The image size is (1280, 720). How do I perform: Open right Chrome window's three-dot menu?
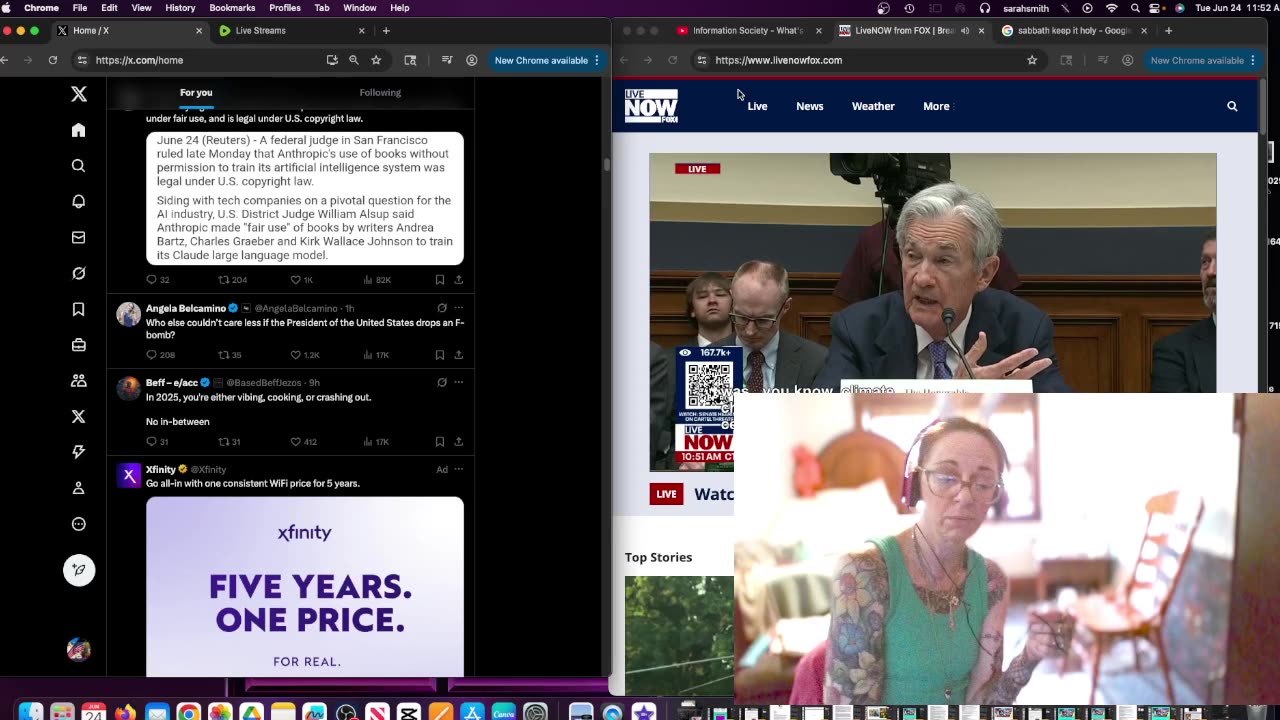[1253, 60]
